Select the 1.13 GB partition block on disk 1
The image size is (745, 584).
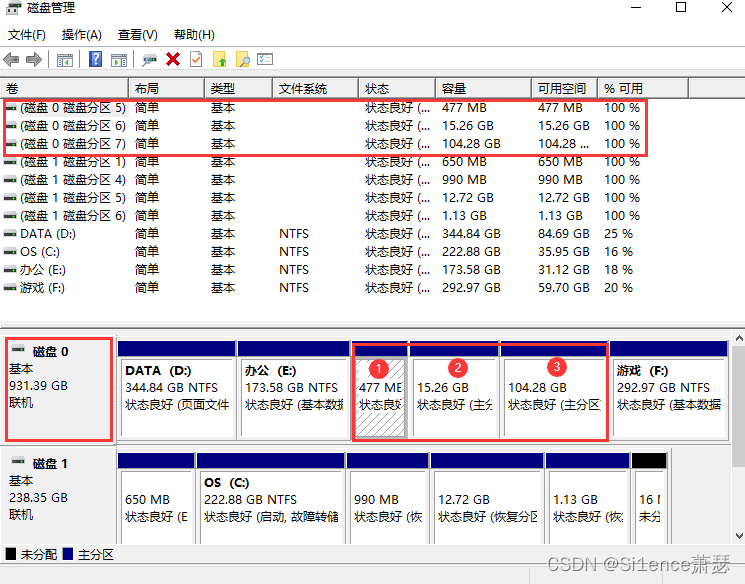tap(588, 499)
